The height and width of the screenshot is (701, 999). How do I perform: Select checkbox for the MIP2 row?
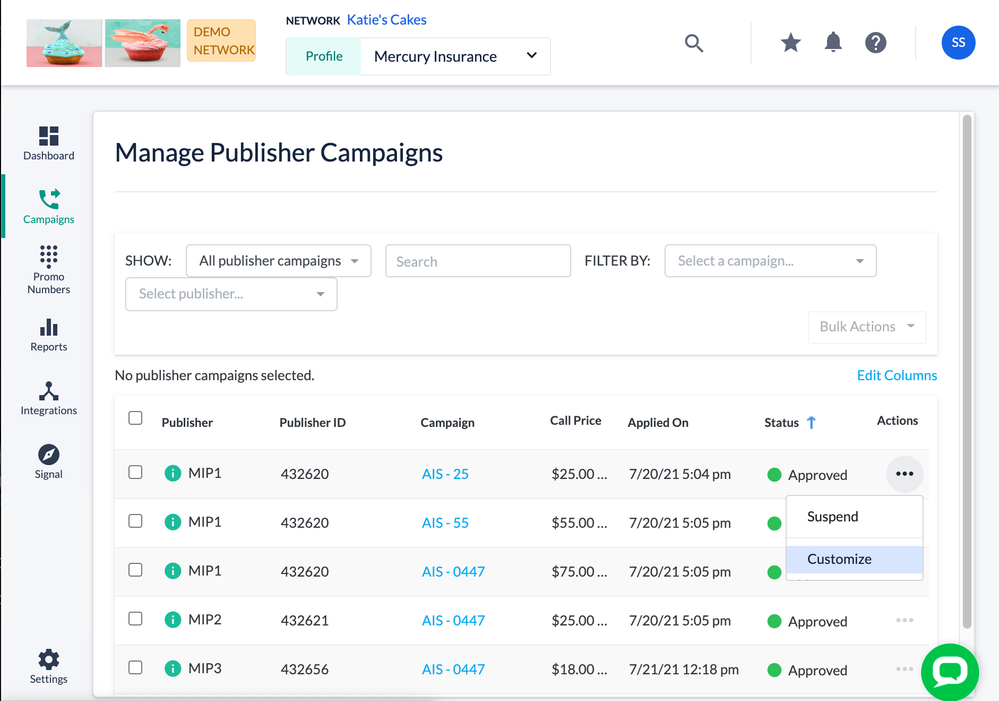(136, 619)
